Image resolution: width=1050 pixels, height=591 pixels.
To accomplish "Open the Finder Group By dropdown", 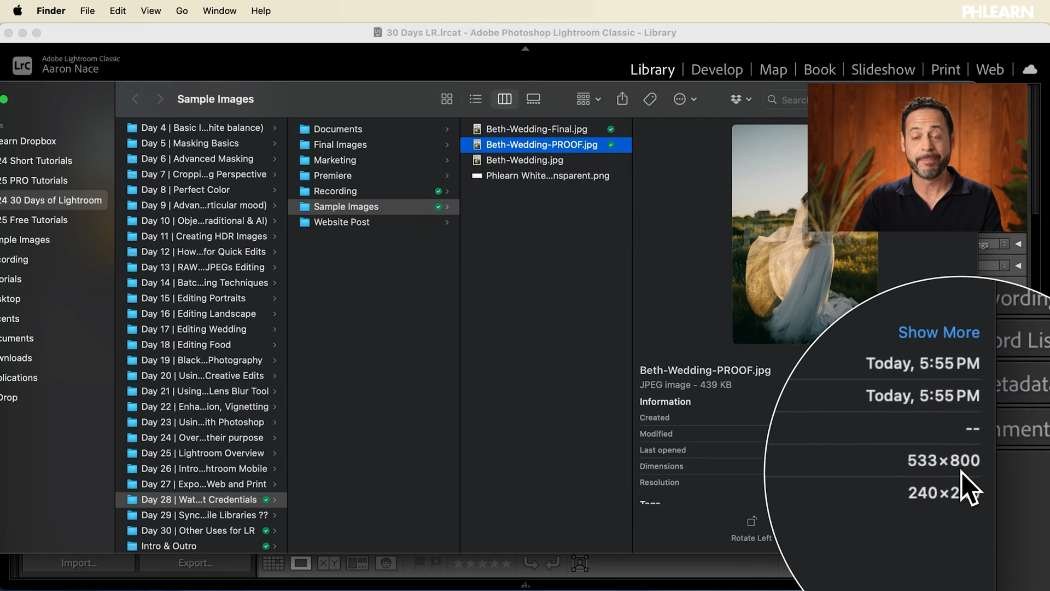I will 589,99.
